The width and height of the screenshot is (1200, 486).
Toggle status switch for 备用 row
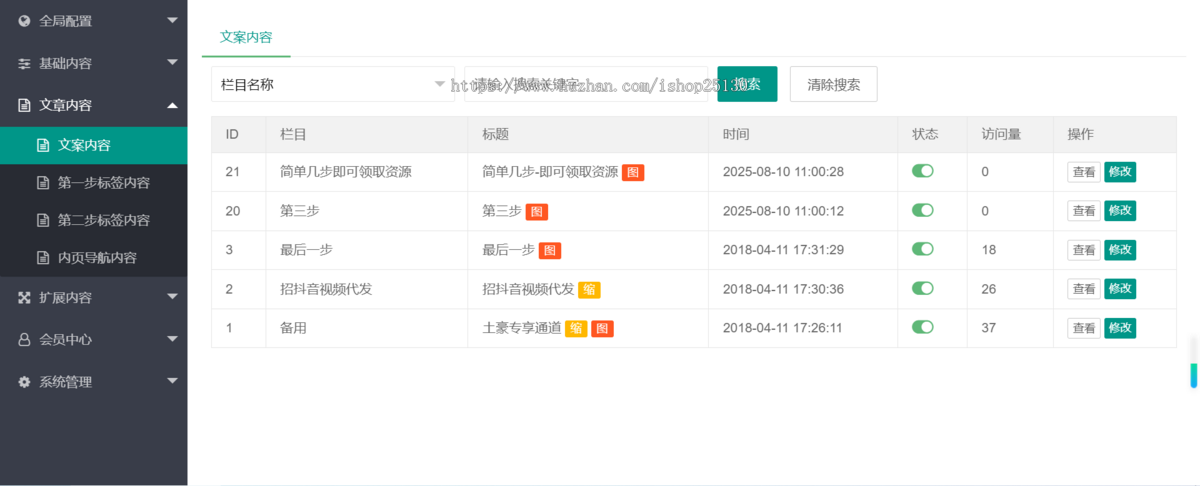point(923,327)
